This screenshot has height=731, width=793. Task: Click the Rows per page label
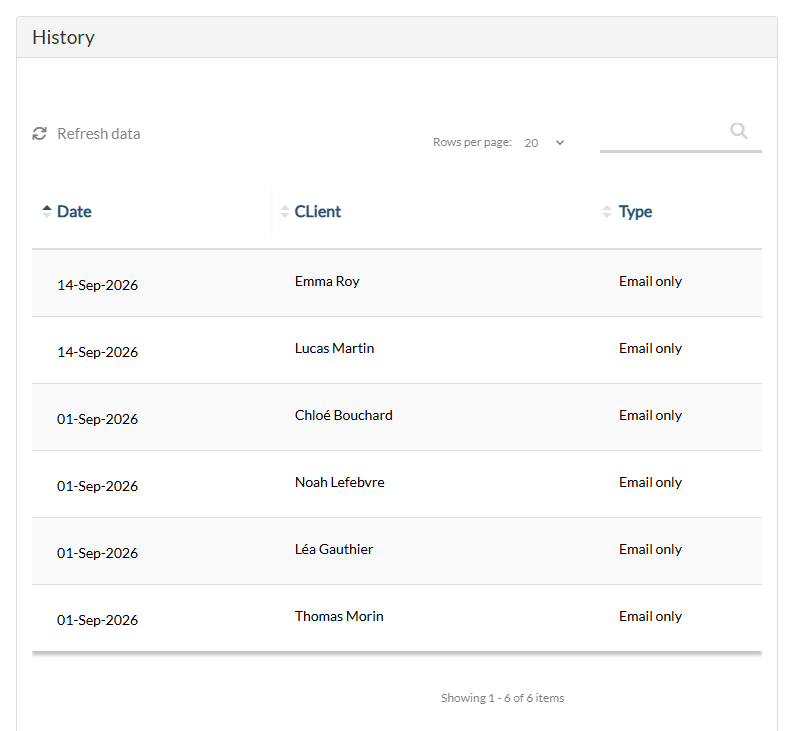coord(472,142)
